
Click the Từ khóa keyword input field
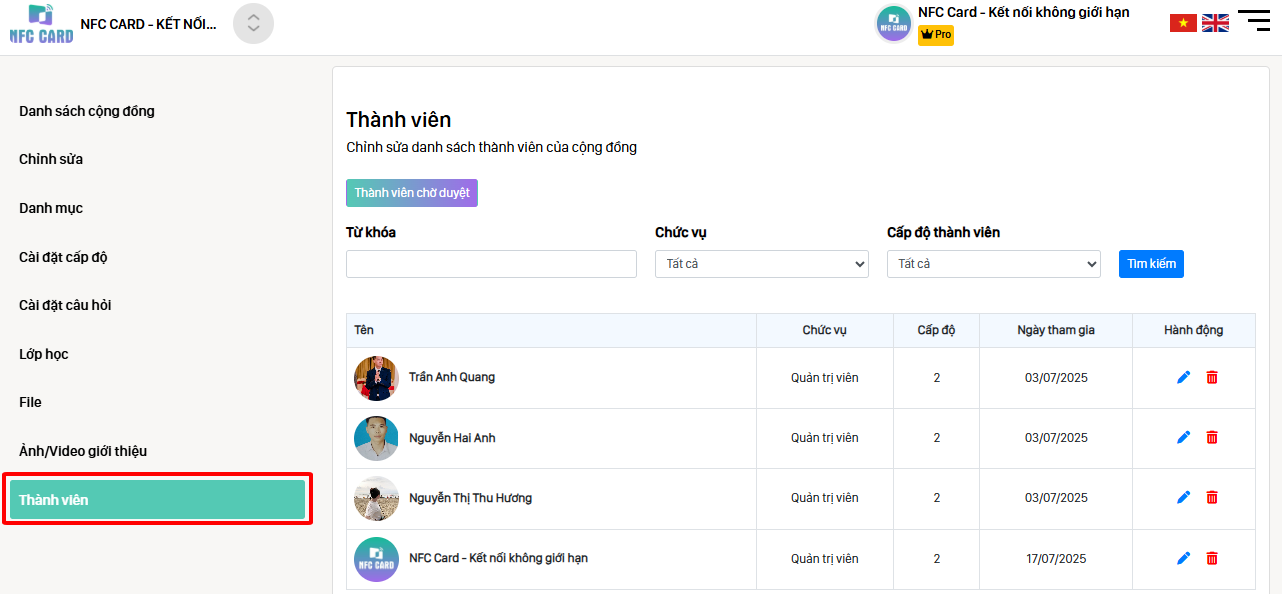pos(491,264)
